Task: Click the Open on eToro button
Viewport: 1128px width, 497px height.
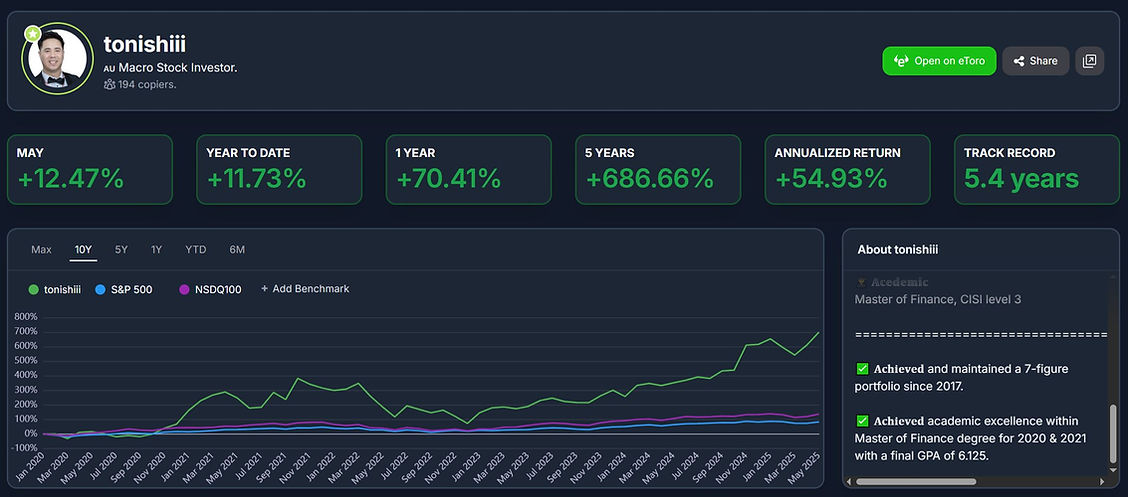Action: click(939, 61)
